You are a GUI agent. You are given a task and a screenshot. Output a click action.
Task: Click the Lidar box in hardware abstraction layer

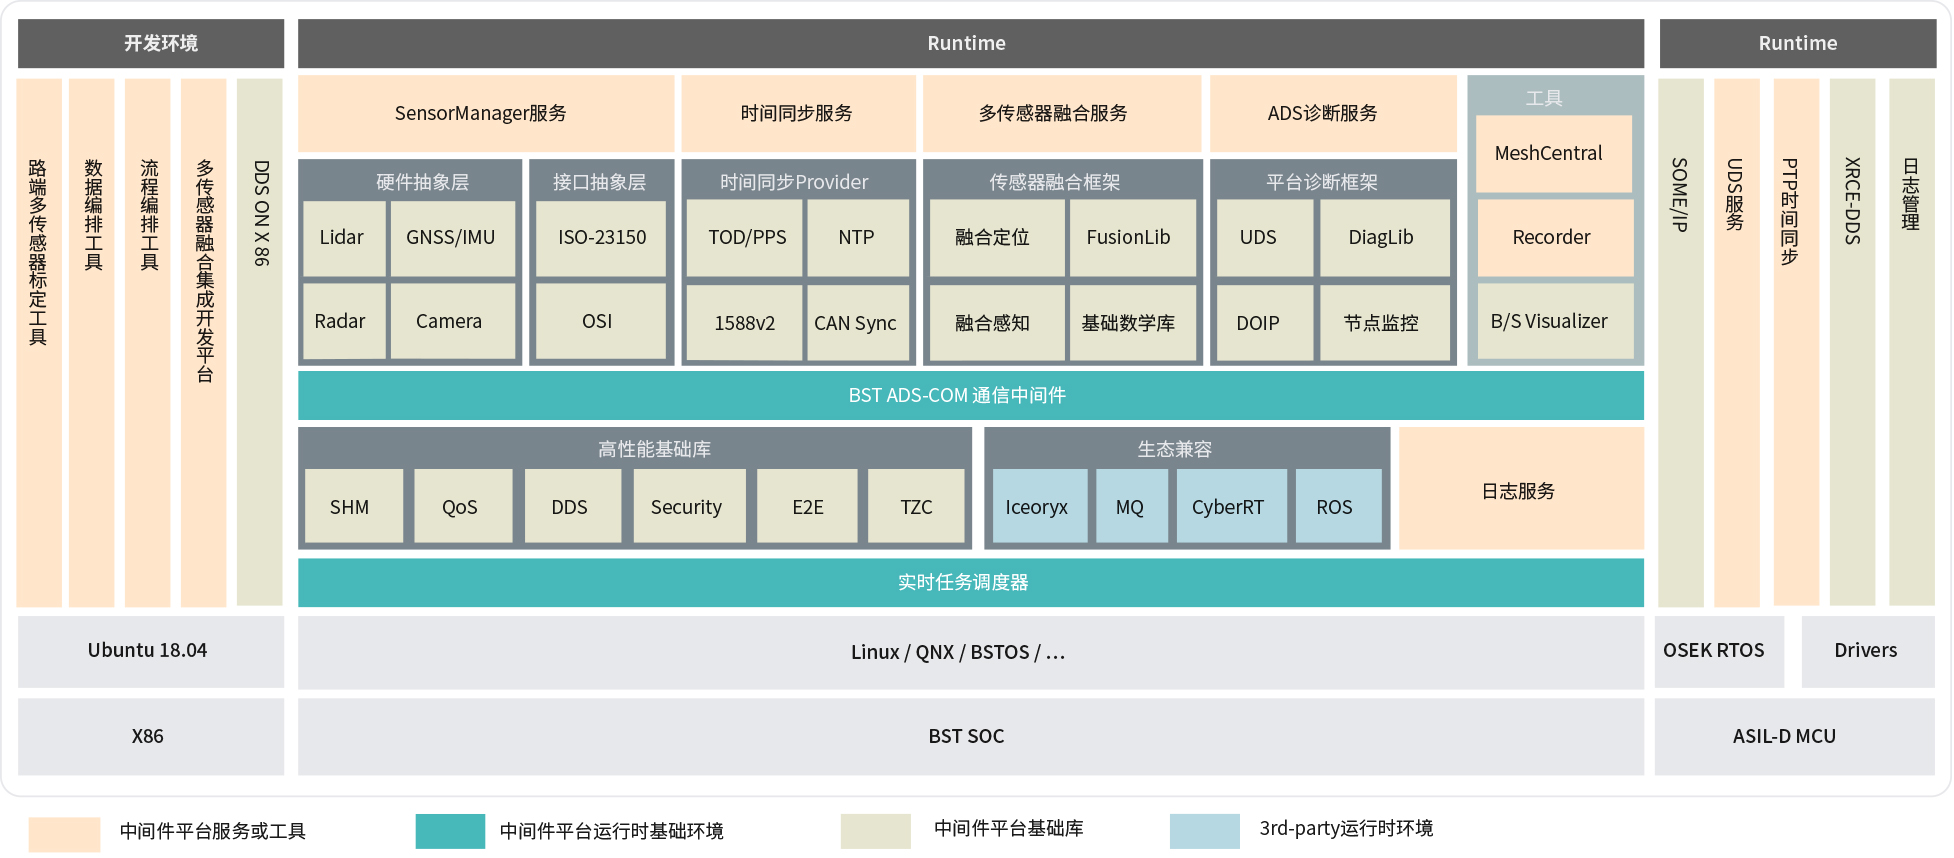coord(343,238)
